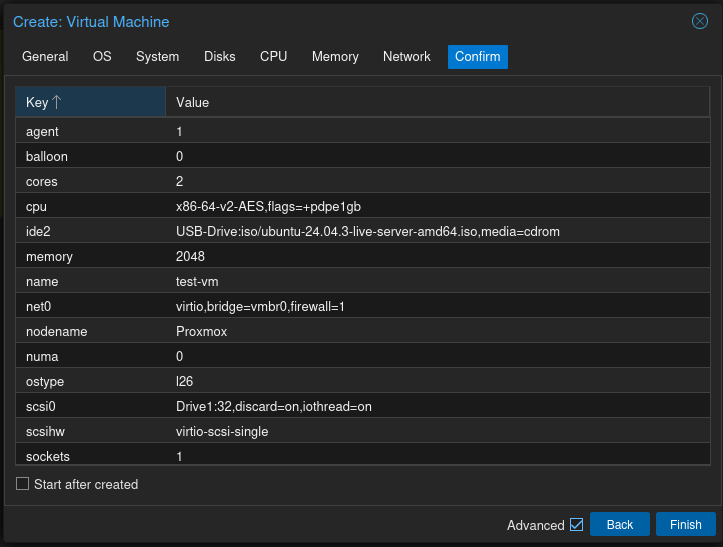Click Finish to create the VM

[x=686, y=524]
